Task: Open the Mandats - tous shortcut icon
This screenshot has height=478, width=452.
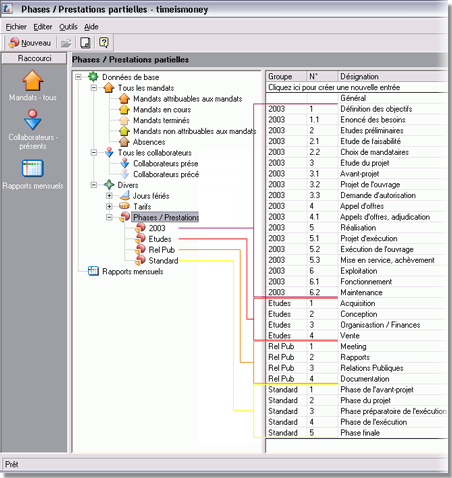Action: (33, 80)
